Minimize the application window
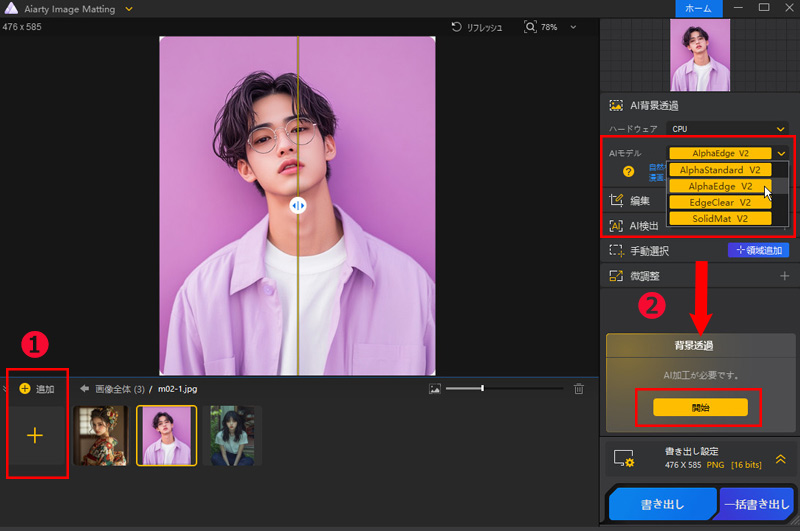The image size is (800, 531). (738, 8)
